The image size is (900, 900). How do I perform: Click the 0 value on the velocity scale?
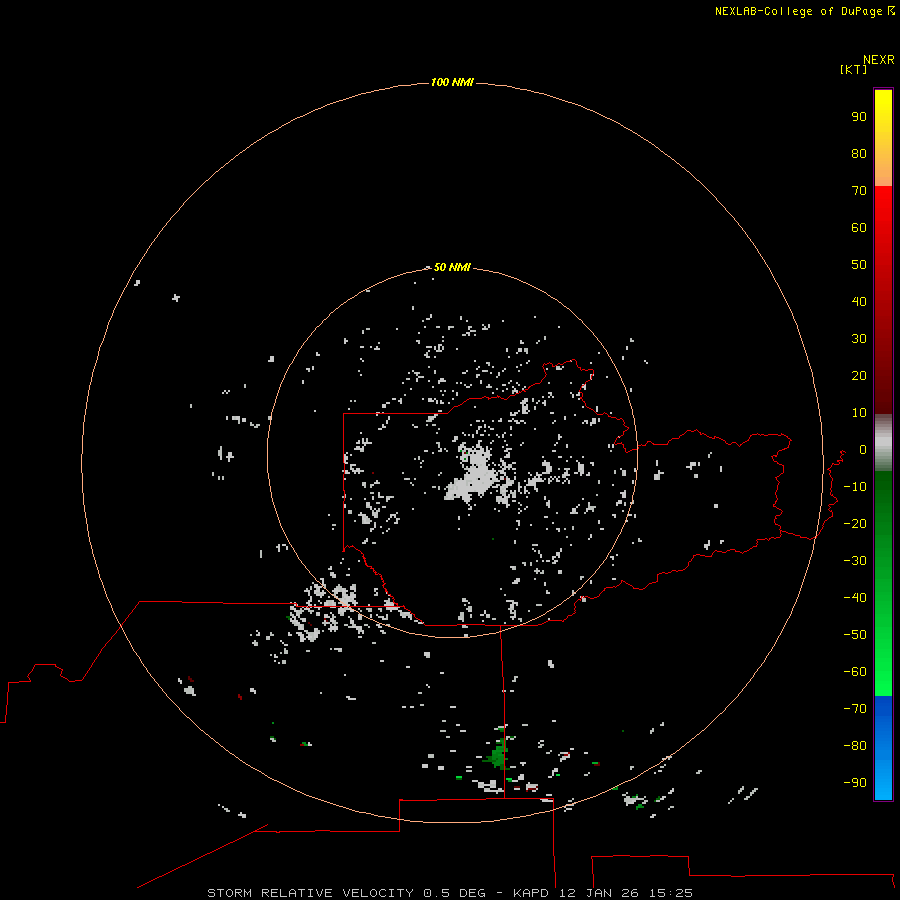863,450
